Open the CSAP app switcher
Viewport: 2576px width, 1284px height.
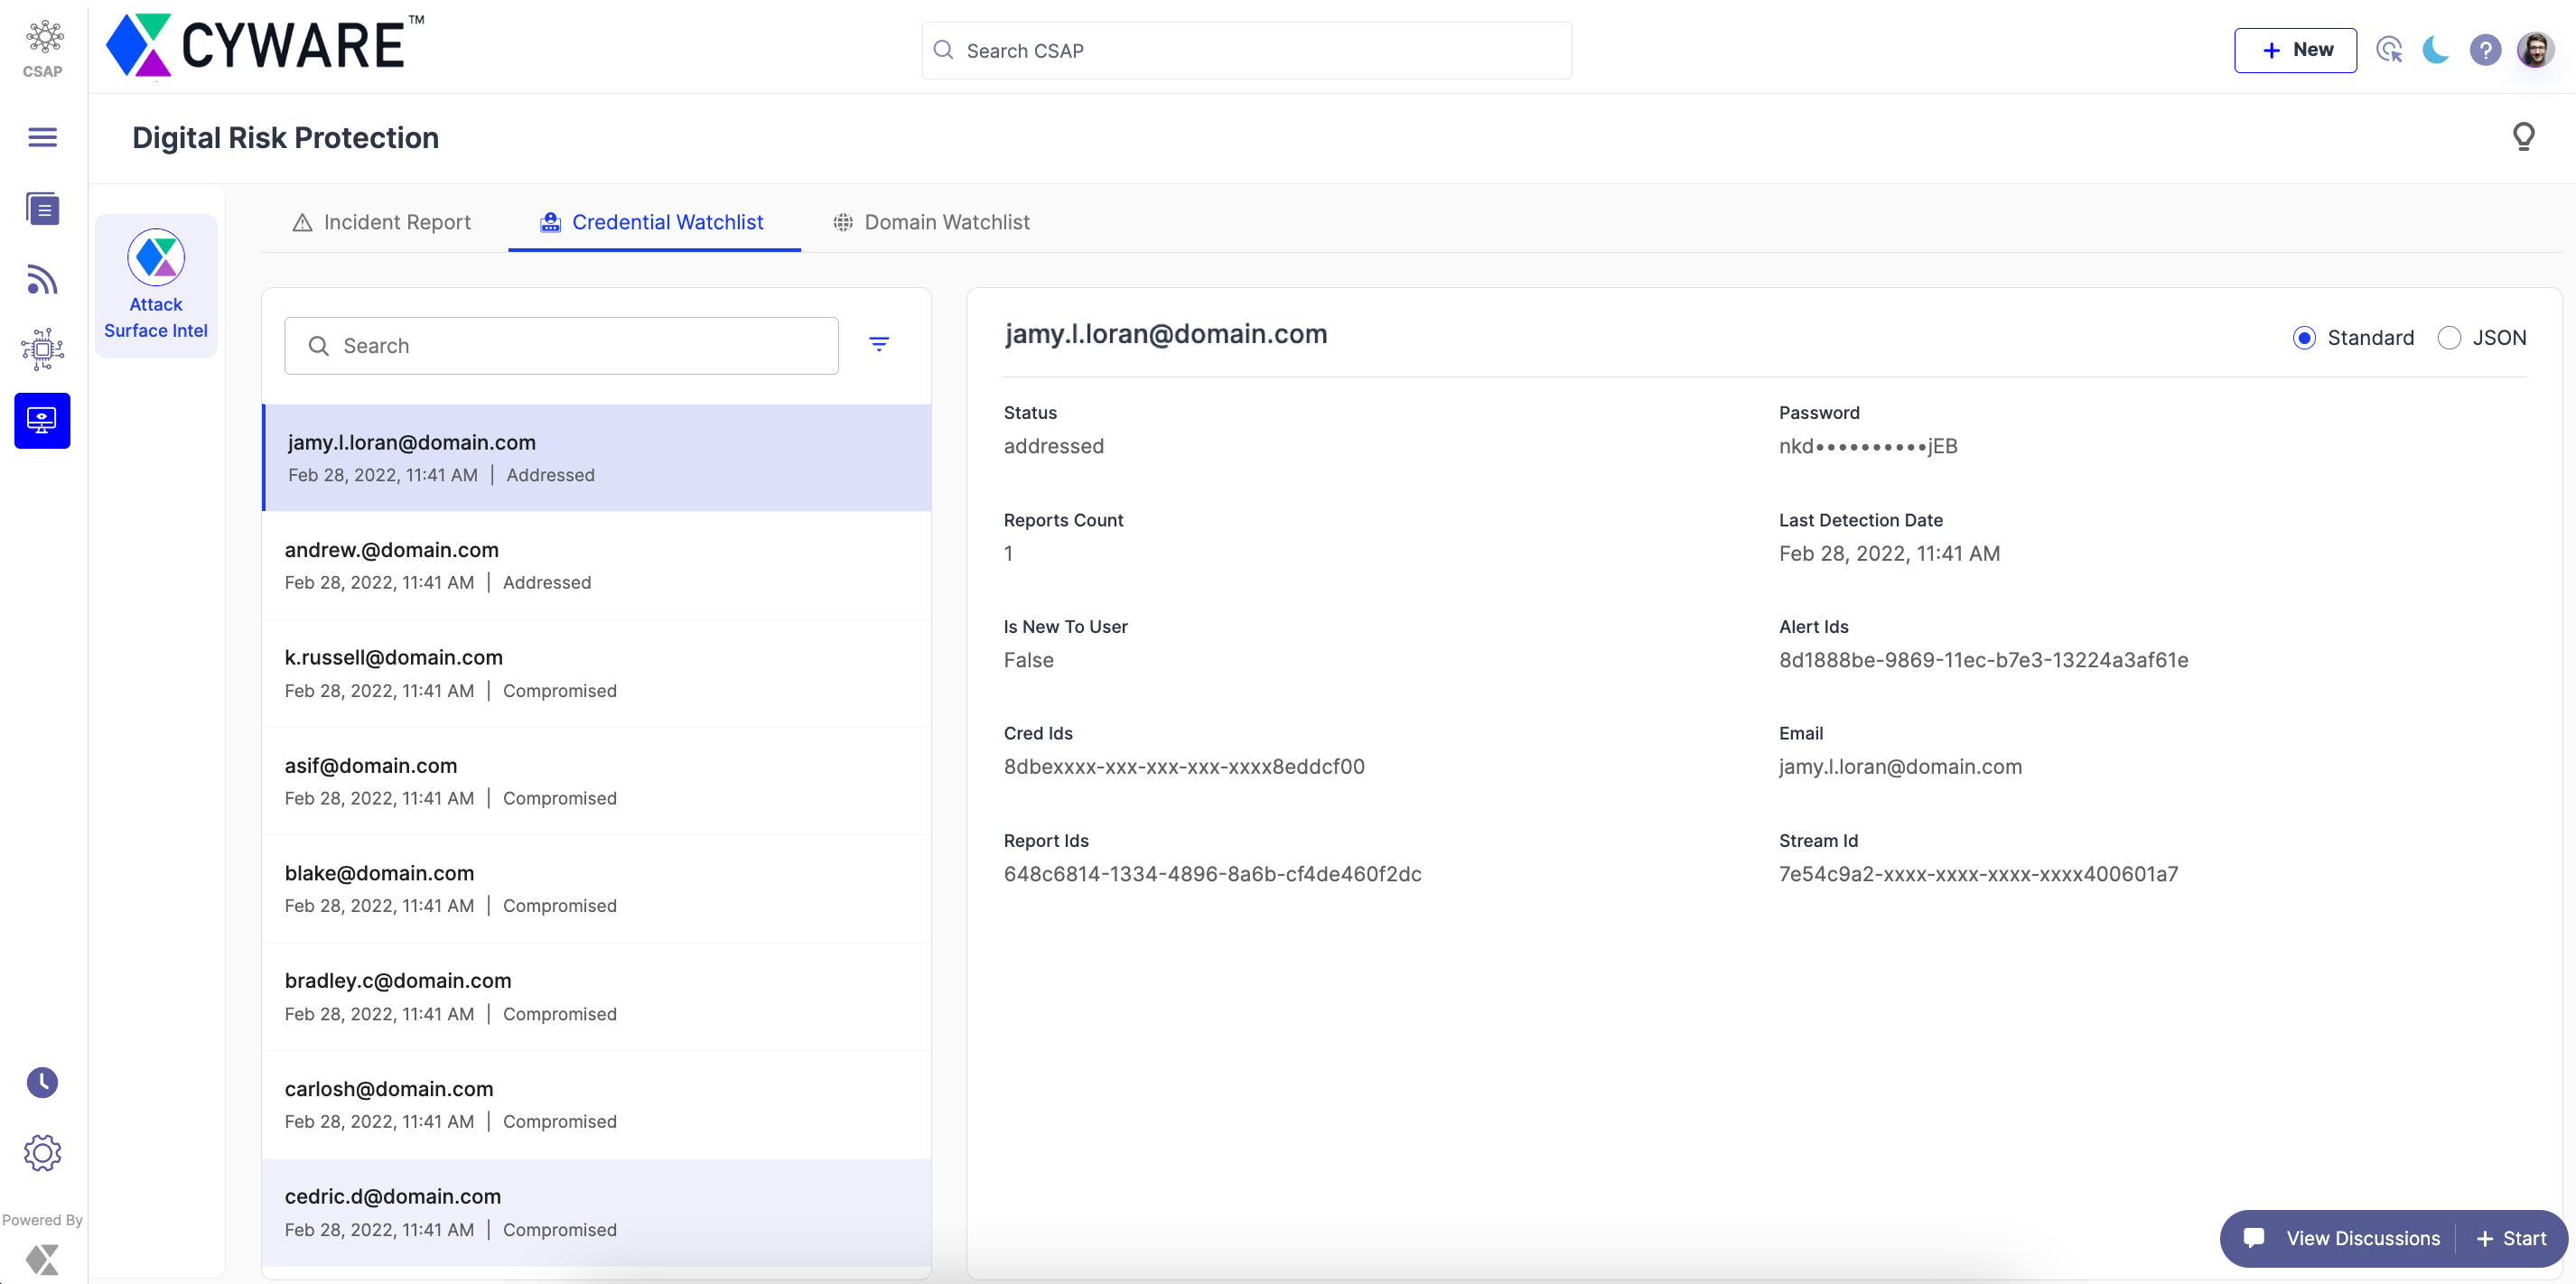pyautogui.click(x=43, y=48)
